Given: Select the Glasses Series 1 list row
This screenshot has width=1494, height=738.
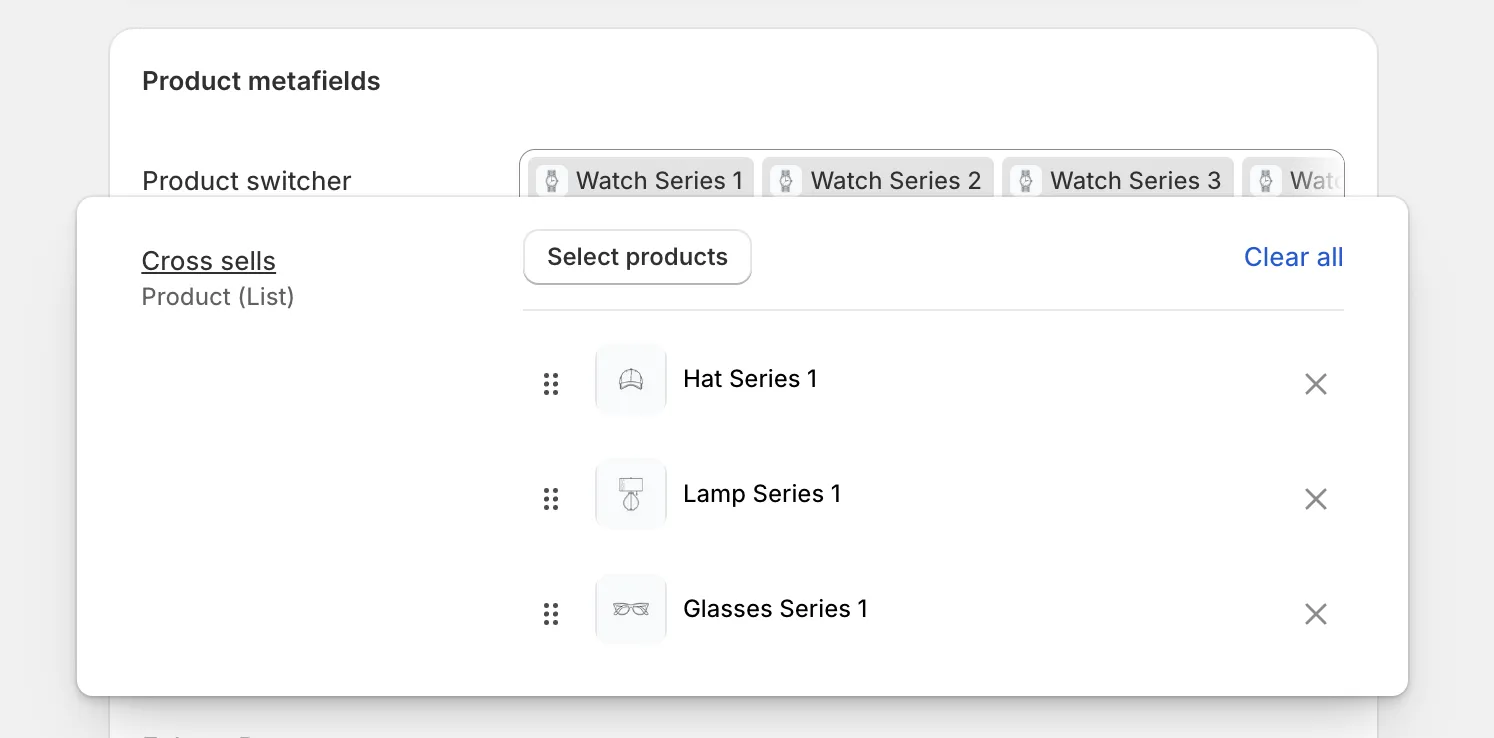Looking at the screenshot, I should 775,609.
